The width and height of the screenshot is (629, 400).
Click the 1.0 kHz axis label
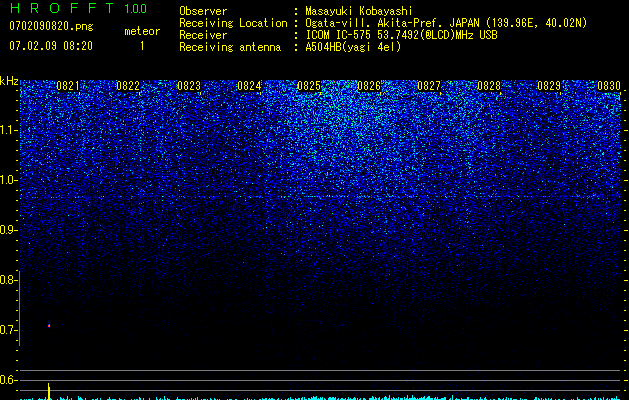[7, 181]
